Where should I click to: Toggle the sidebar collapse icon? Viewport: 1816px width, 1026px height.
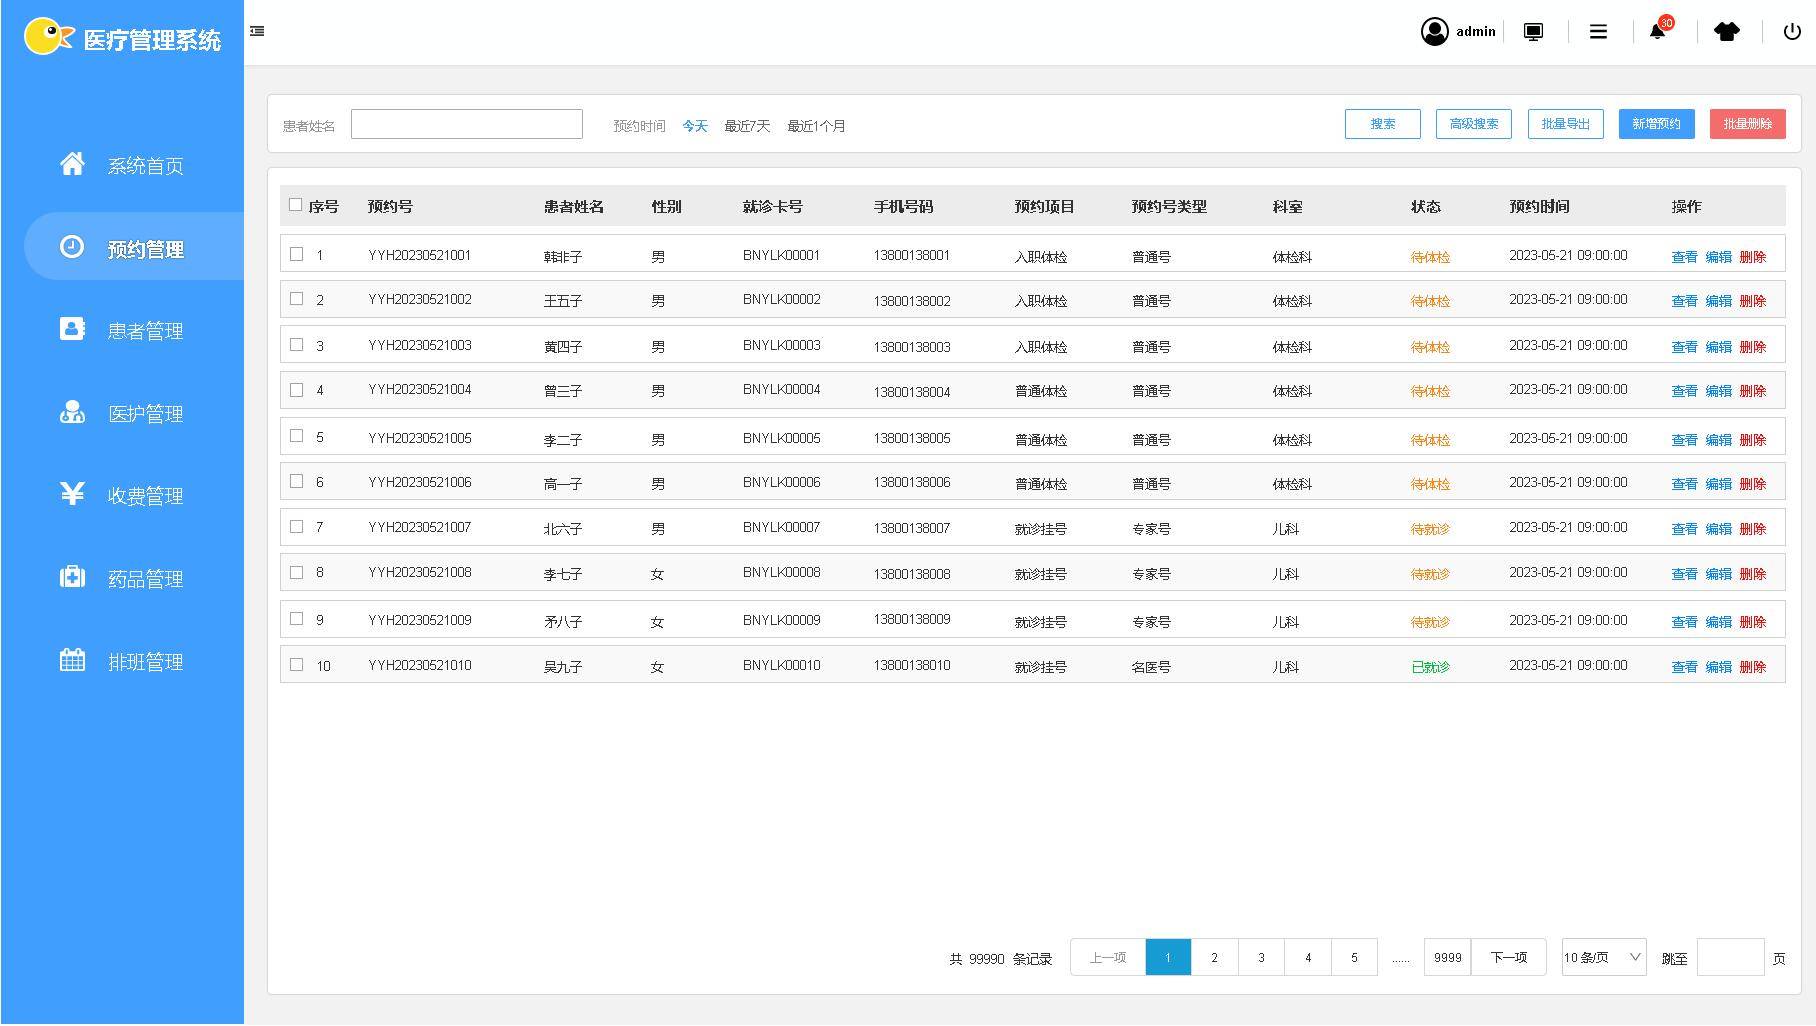coord(257,31)
